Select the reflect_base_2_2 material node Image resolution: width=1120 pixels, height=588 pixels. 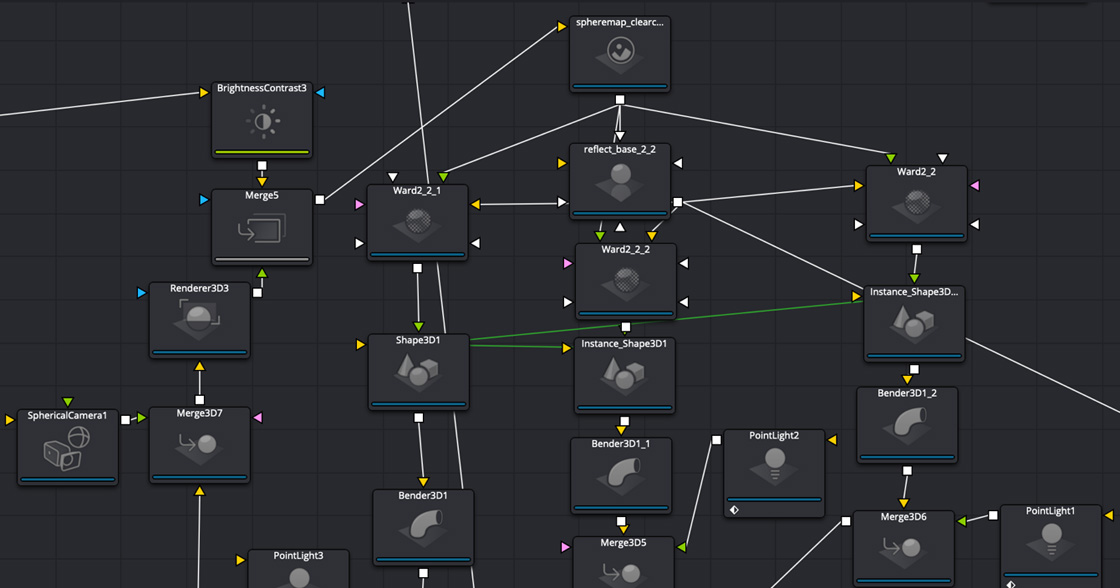(x=620, y=182)
